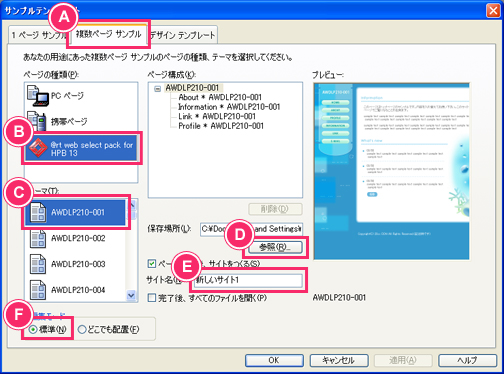Screen dimensions: 504x374
Task: Select the 標準(N) radio button
Action: 33,330
